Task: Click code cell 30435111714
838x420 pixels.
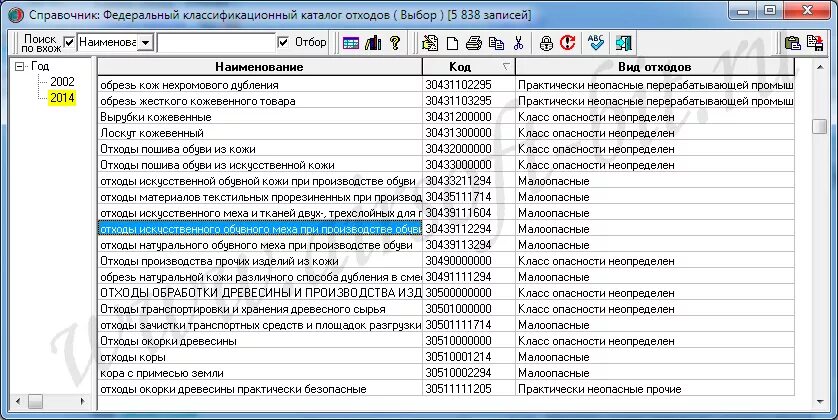Action: click(x=469, y=197)
